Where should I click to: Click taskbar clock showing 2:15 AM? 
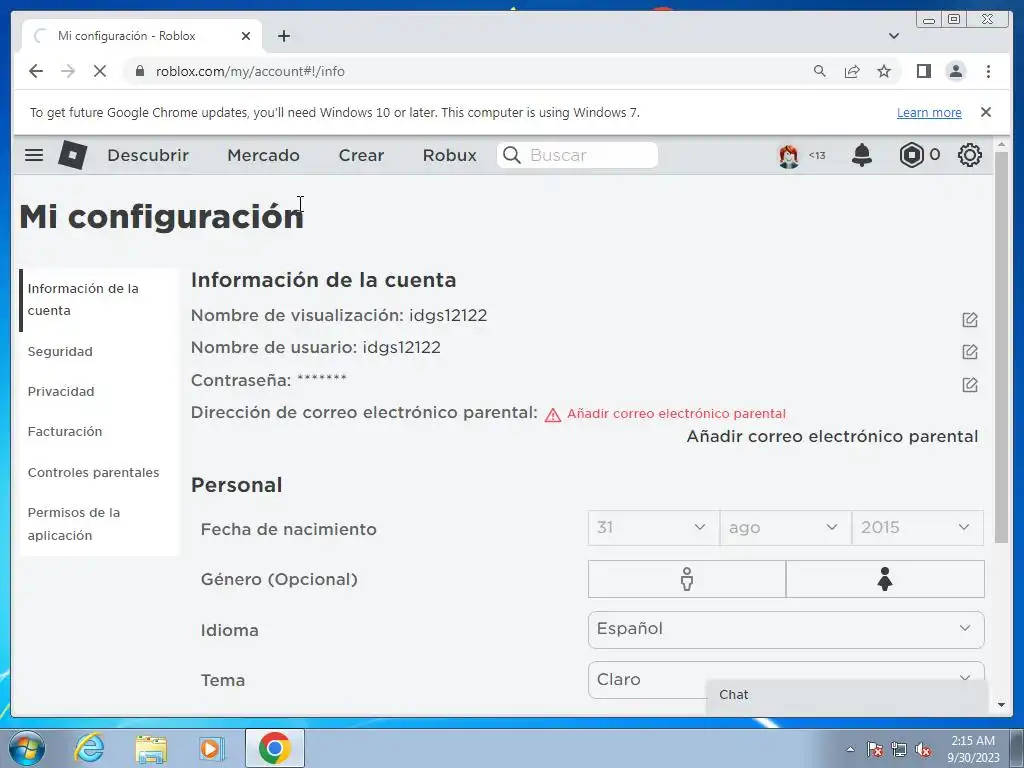(973, 749)
